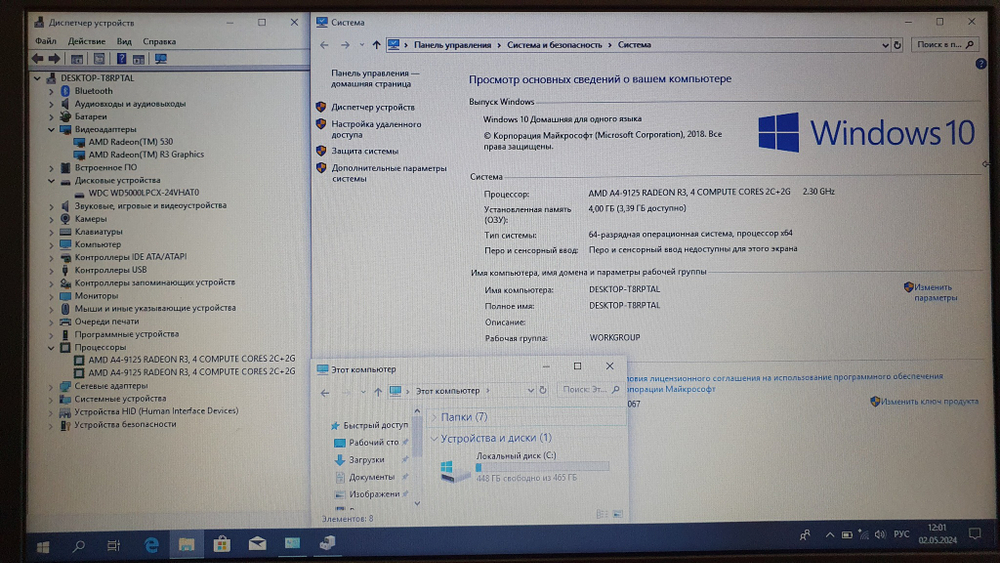The width and height of the screenshot is (1000, 563).
Task: Select Локальный диск (C:) drive icon
Action: pos(455,471)
